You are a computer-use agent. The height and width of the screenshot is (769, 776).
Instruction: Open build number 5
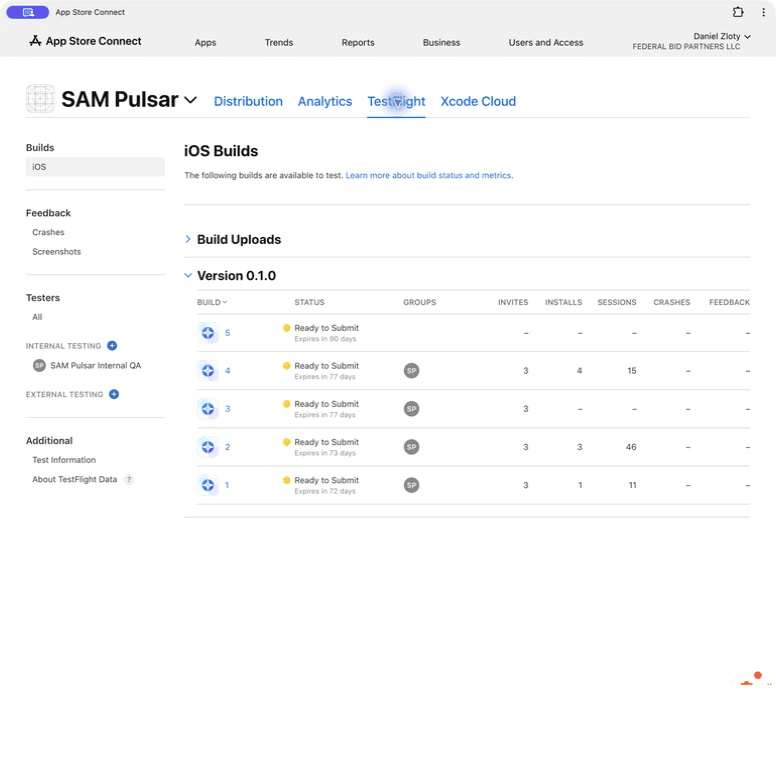[228, 333]
